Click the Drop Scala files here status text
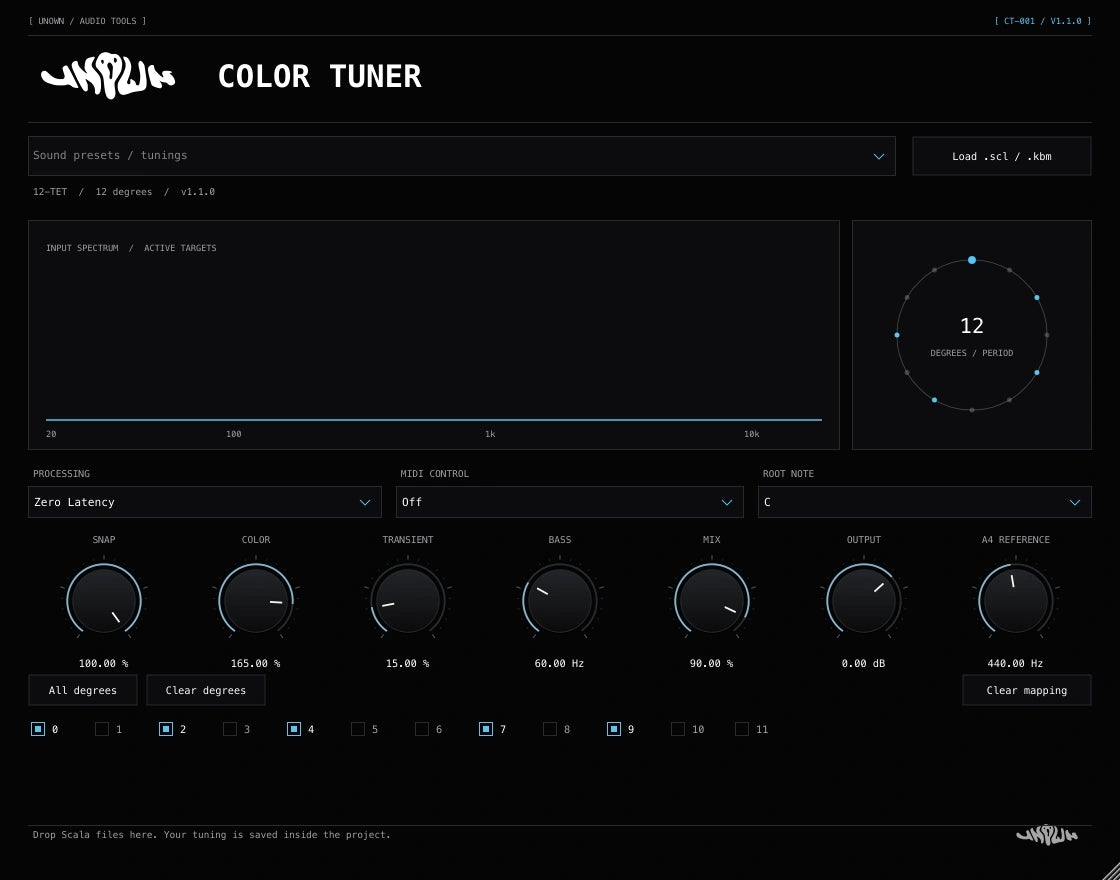Image resolution: width=1120 pixels, height=880 pixels. (x=211, y=834)
